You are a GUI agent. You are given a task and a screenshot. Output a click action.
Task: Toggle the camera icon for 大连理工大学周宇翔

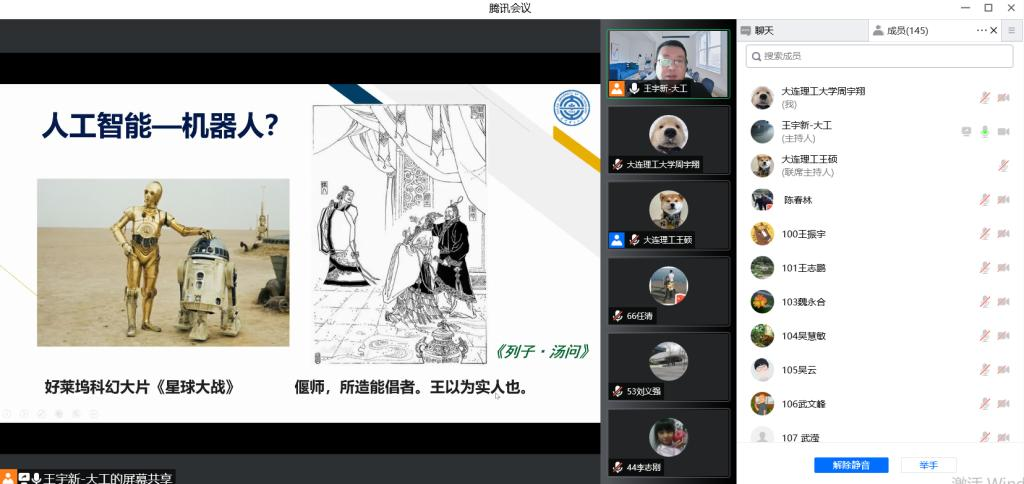(x=1003, y=97)
